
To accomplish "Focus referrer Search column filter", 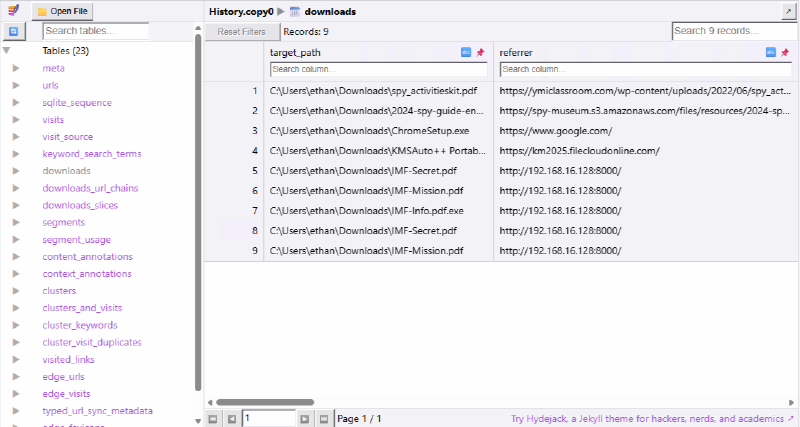I will 645,69.
